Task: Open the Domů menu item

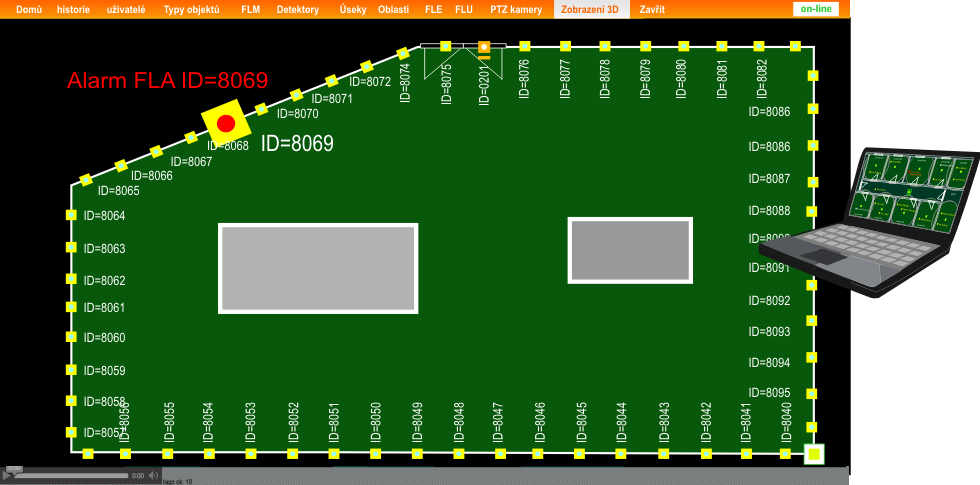Action: (x=29, y=9)
